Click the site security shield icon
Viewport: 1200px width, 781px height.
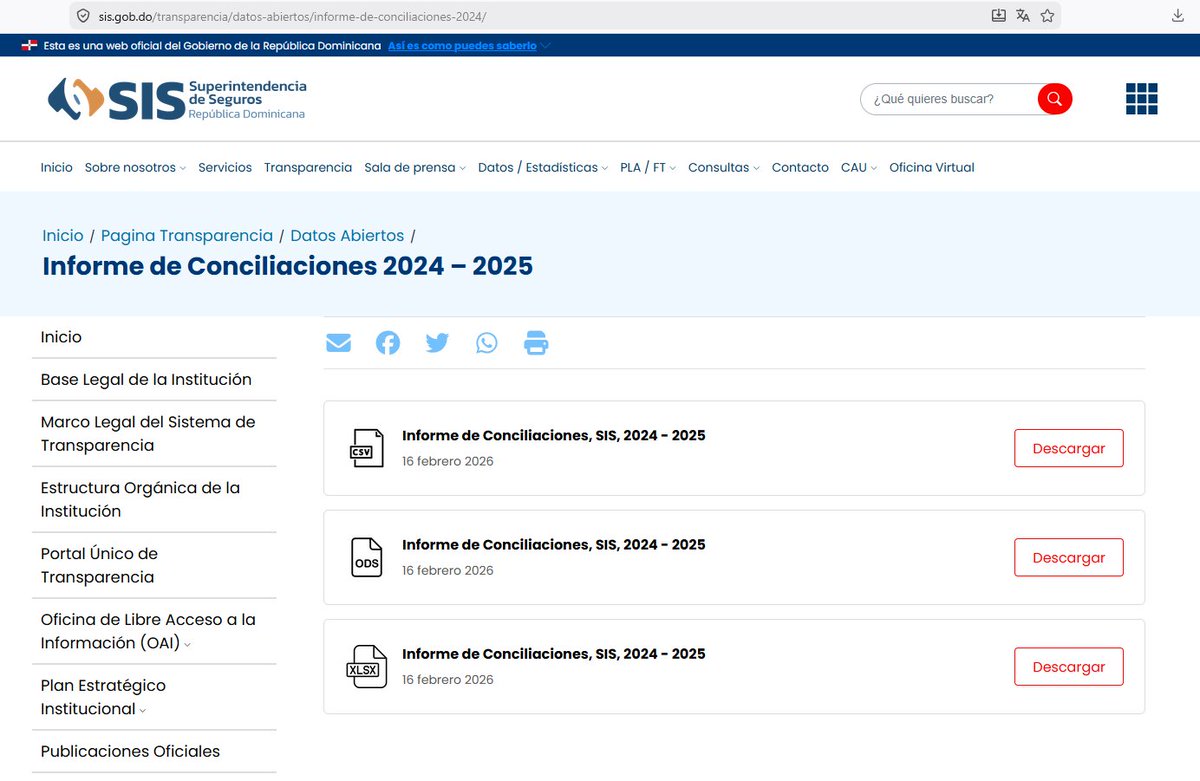click(x=83, y=16)
